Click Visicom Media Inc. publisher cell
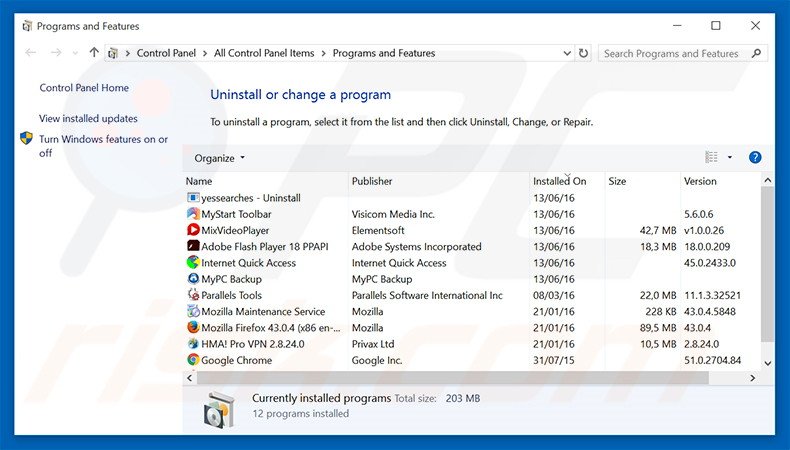The width and height of the screenshot is (790, 450). (x=393, y=214)
